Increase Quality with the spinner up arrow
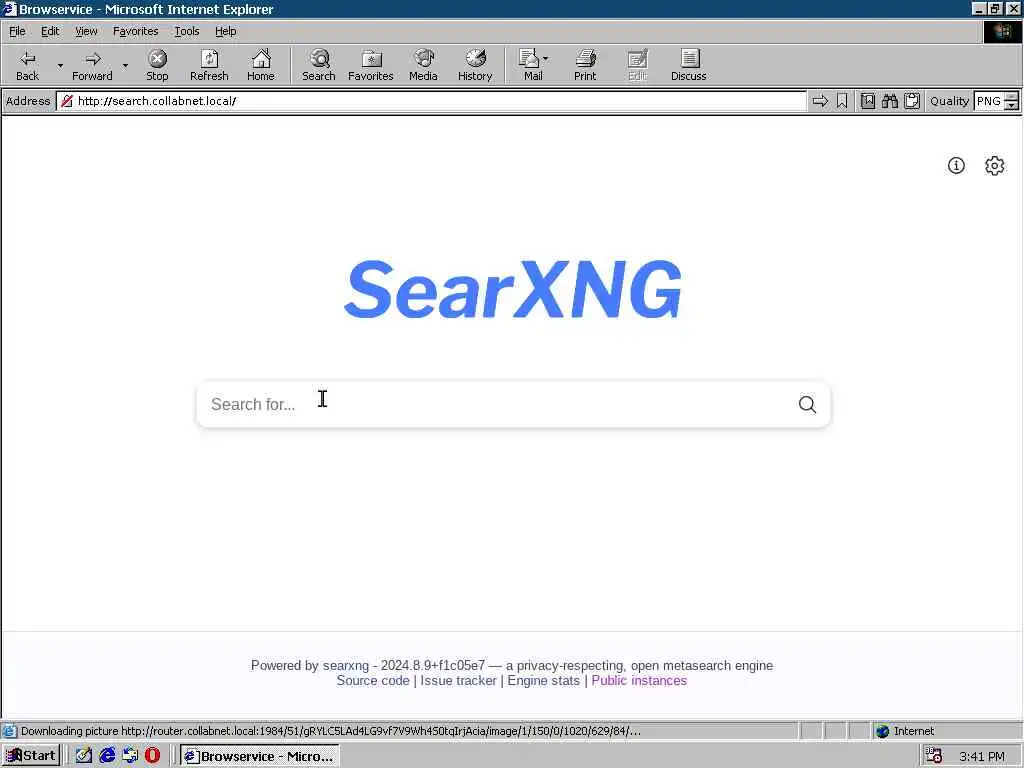Viewport: 1024px width, 768px height. coord(1012,97)
